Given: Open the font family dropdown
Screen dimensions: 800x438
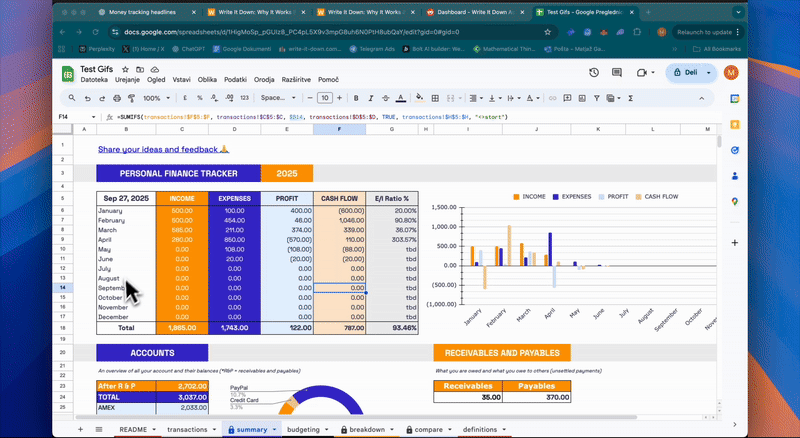Looking at the screenshot, I should [x=275, y=98].
